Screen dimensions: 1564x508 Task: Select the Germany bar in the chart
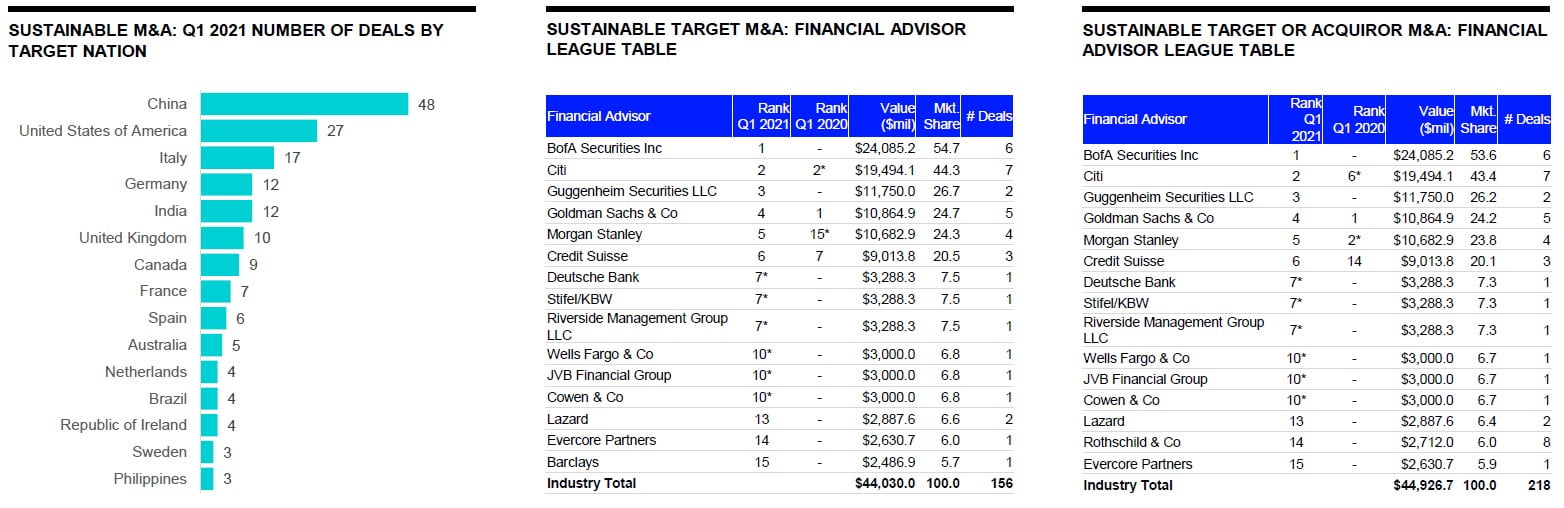click(226, 184)
